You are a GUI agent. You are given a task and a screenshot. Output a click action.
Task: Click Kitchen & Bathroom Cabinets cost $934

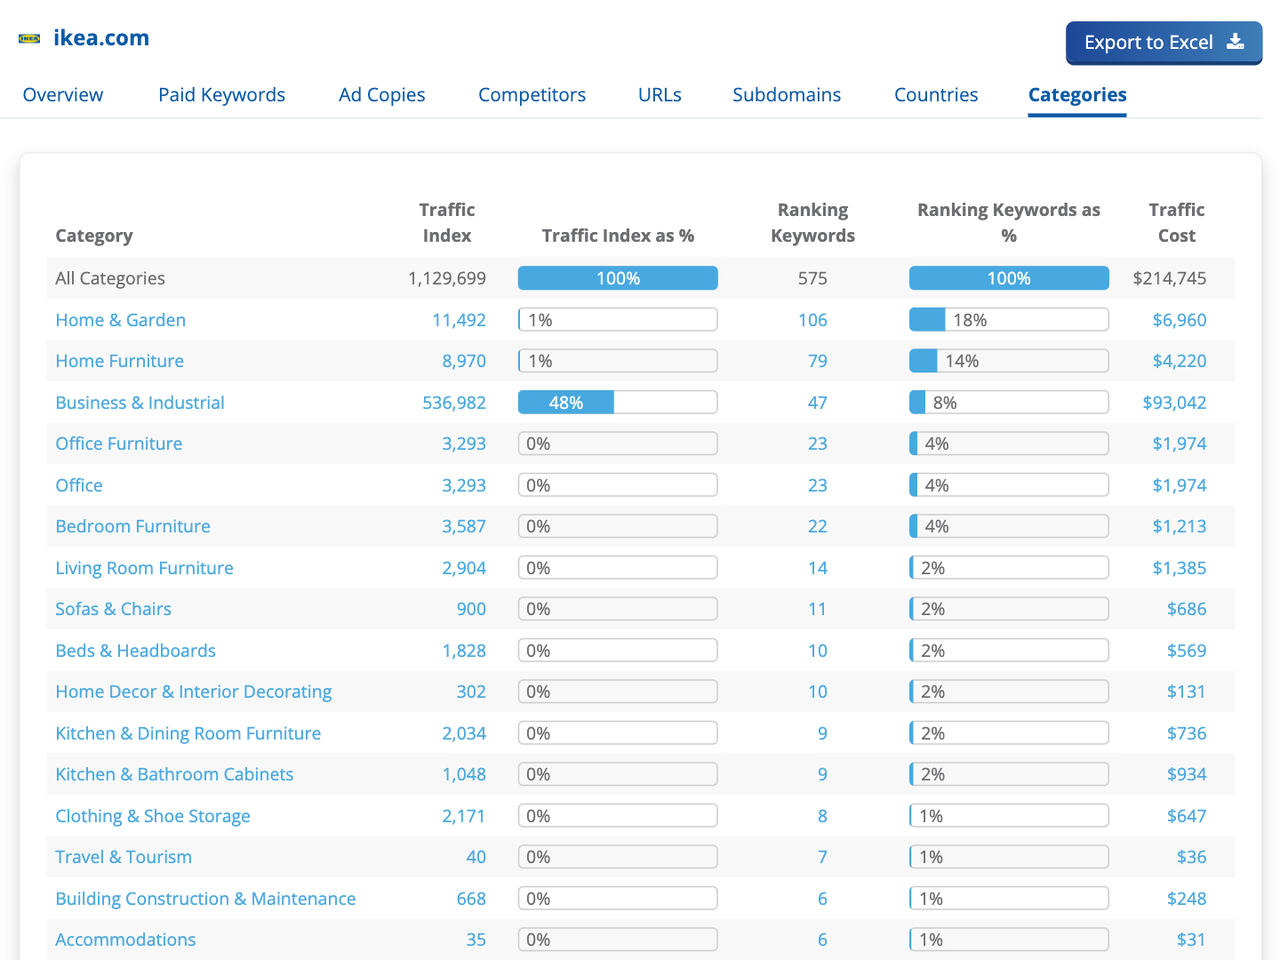click(1187, 775)
